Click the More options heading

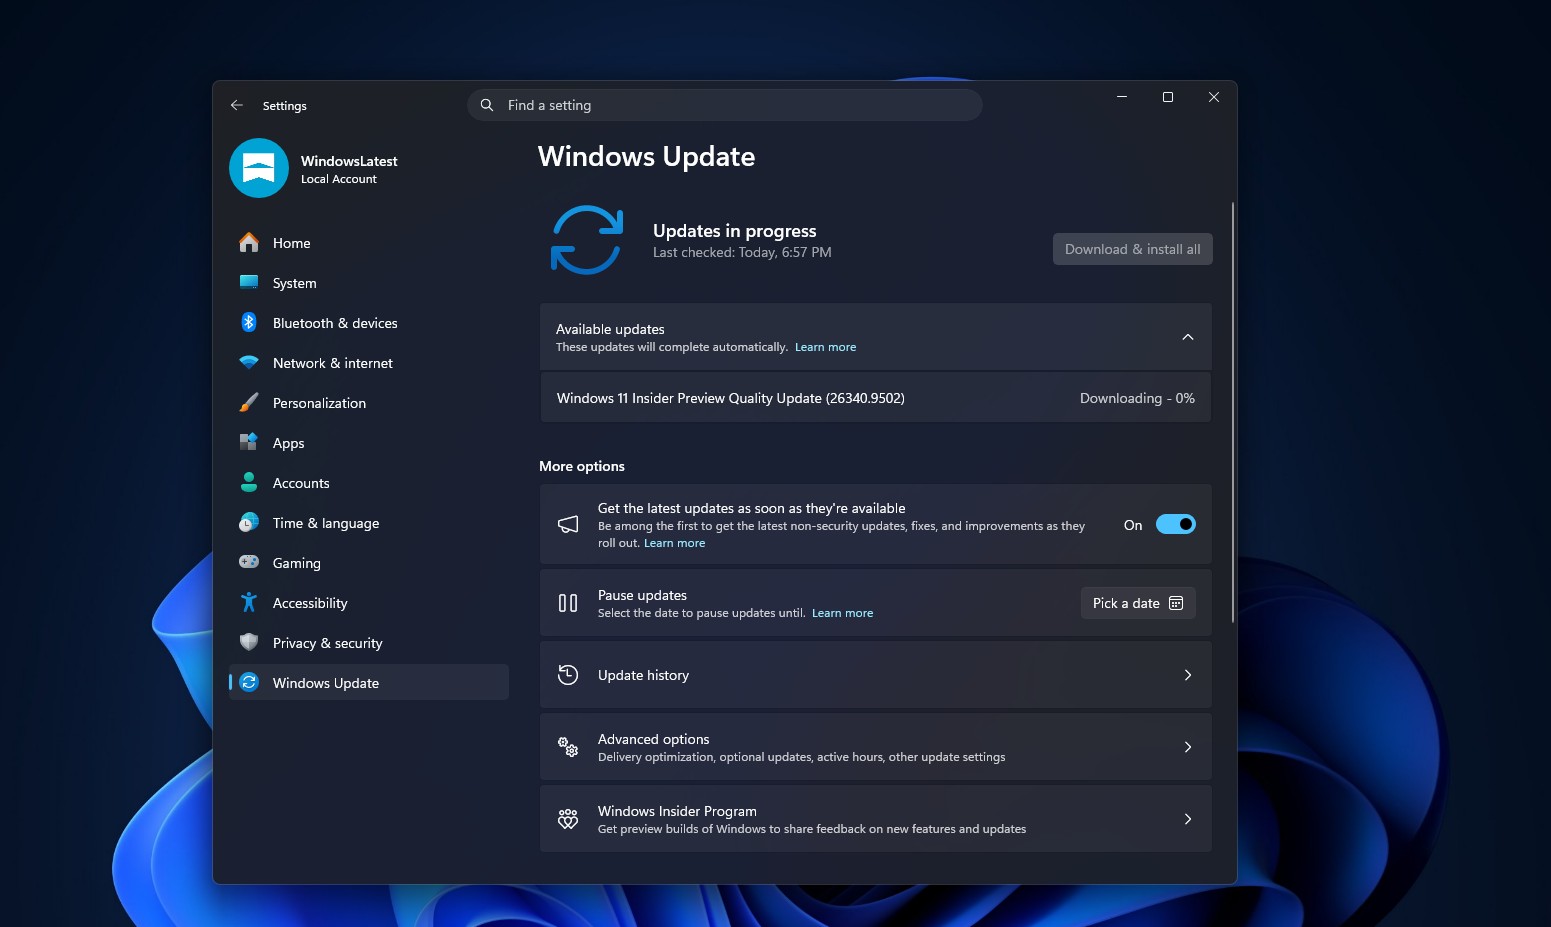click(582, 466)
